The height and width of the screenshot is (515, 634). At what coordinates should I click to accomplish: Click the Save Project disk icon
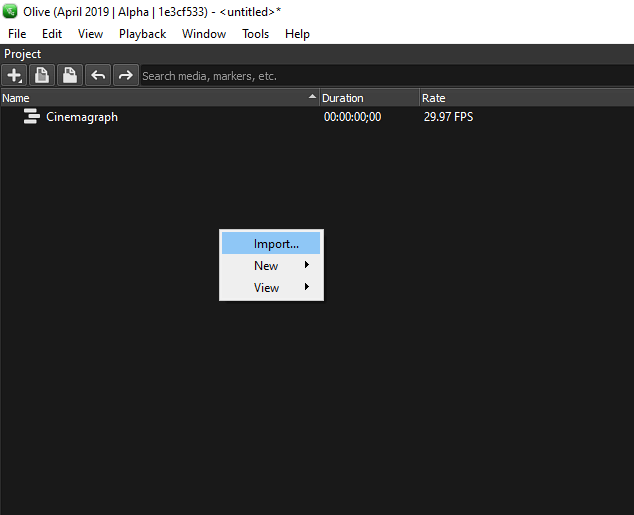point(70,75)
